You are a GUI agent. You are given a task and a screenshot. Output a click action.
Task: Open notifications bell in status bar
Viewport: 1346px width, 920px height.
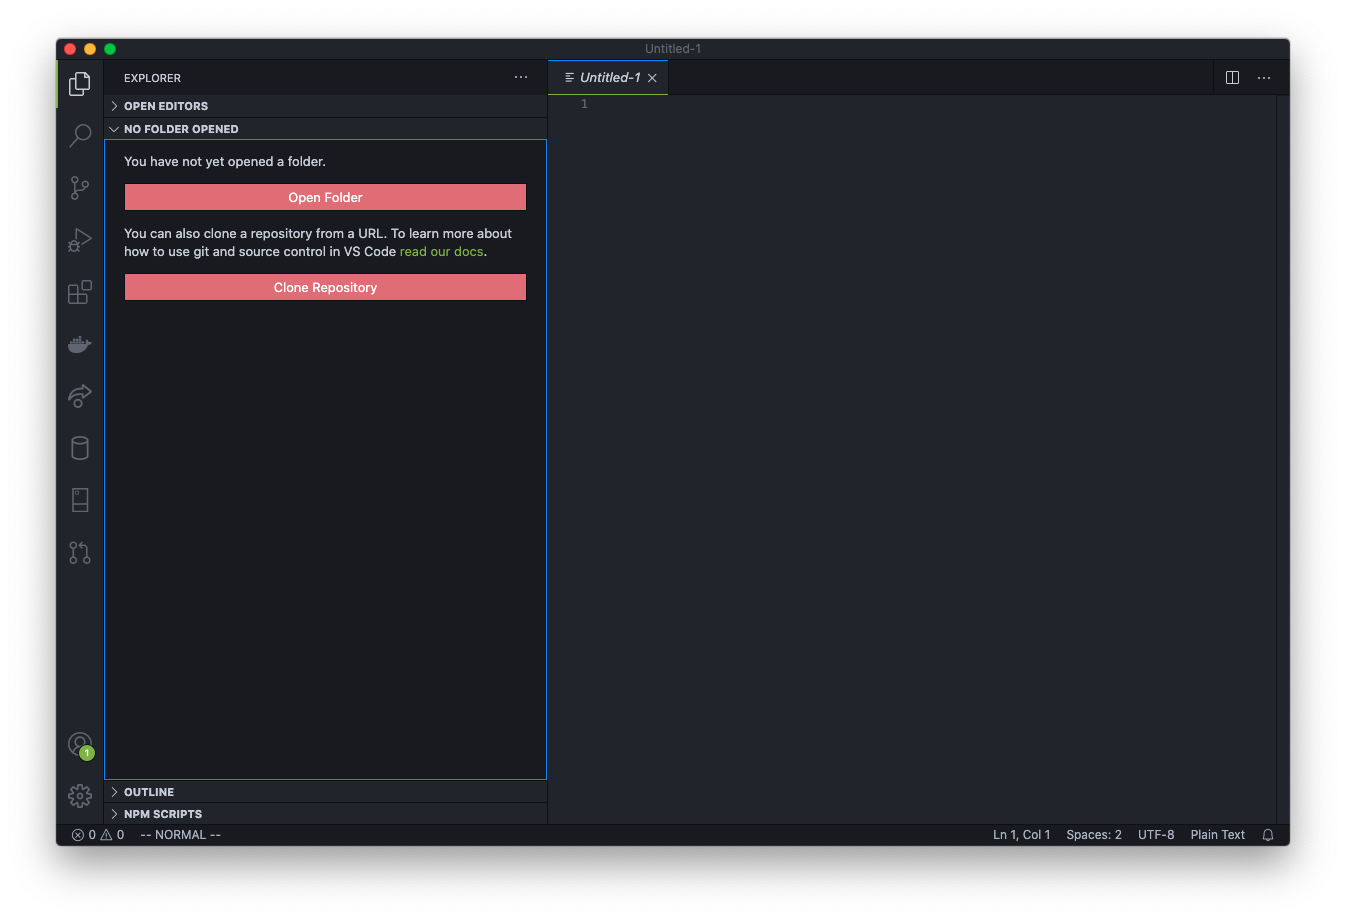click(x=1268, y=835)
